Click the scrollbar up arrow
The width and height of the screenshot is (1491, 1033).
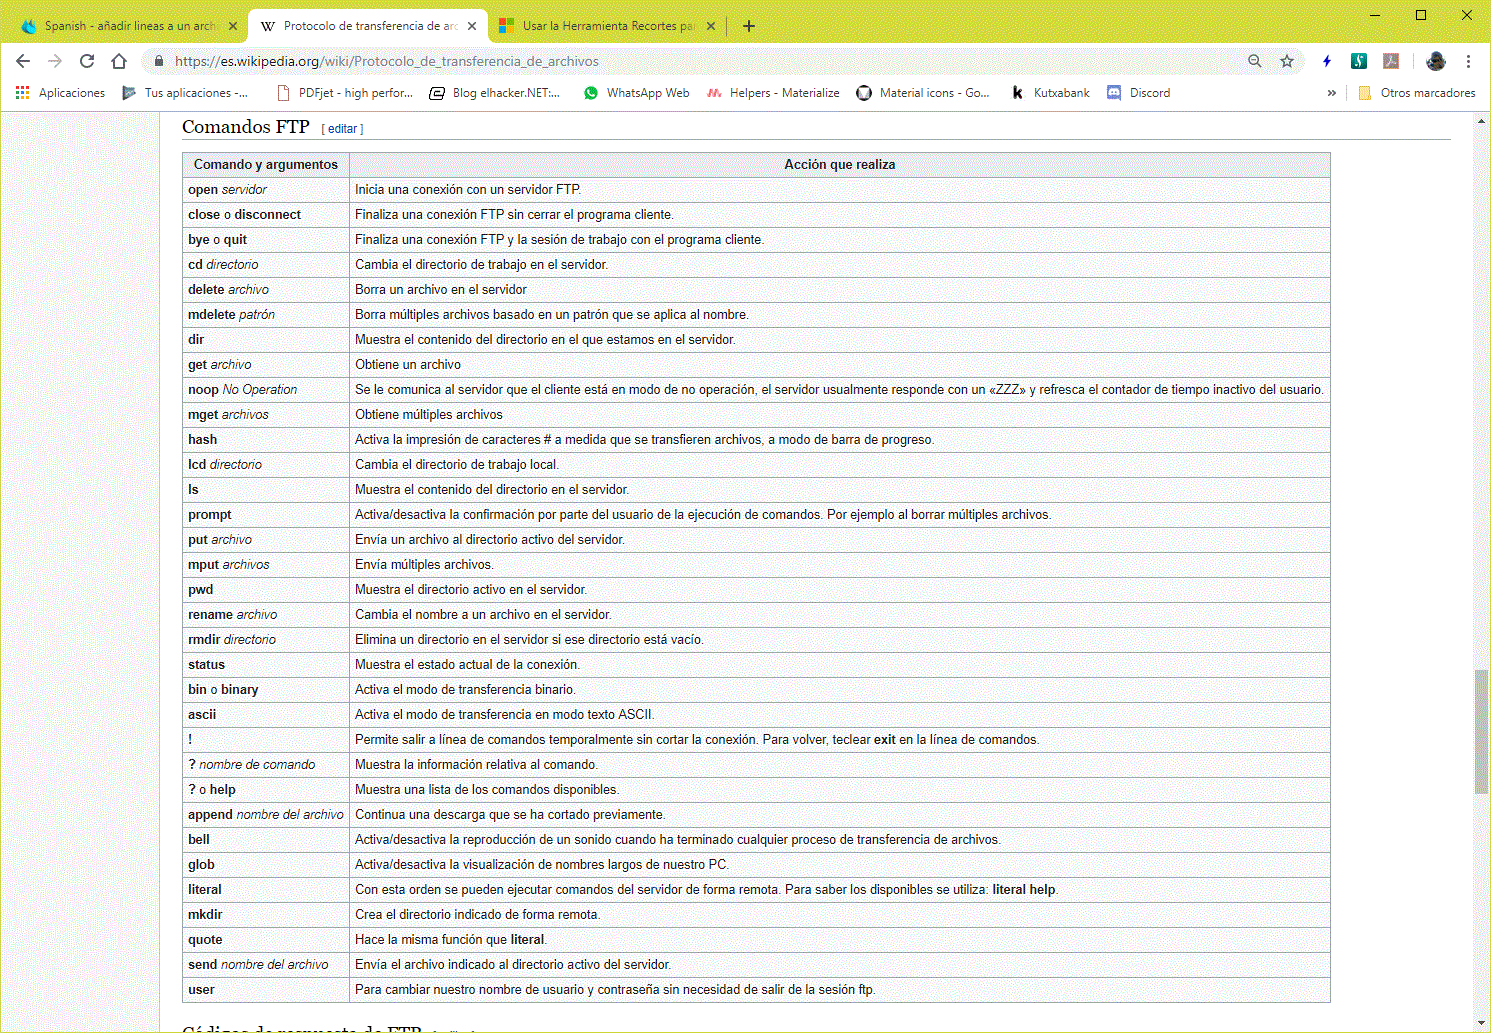(1481, 121)
